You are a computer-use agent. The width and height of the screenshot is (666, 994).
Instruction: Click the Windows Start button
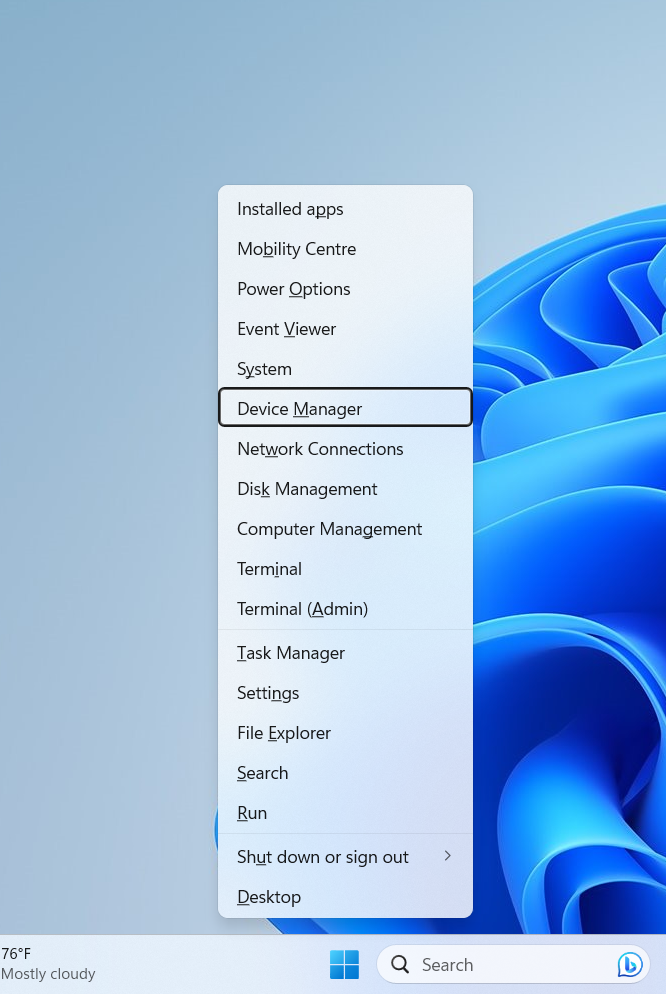344,965
